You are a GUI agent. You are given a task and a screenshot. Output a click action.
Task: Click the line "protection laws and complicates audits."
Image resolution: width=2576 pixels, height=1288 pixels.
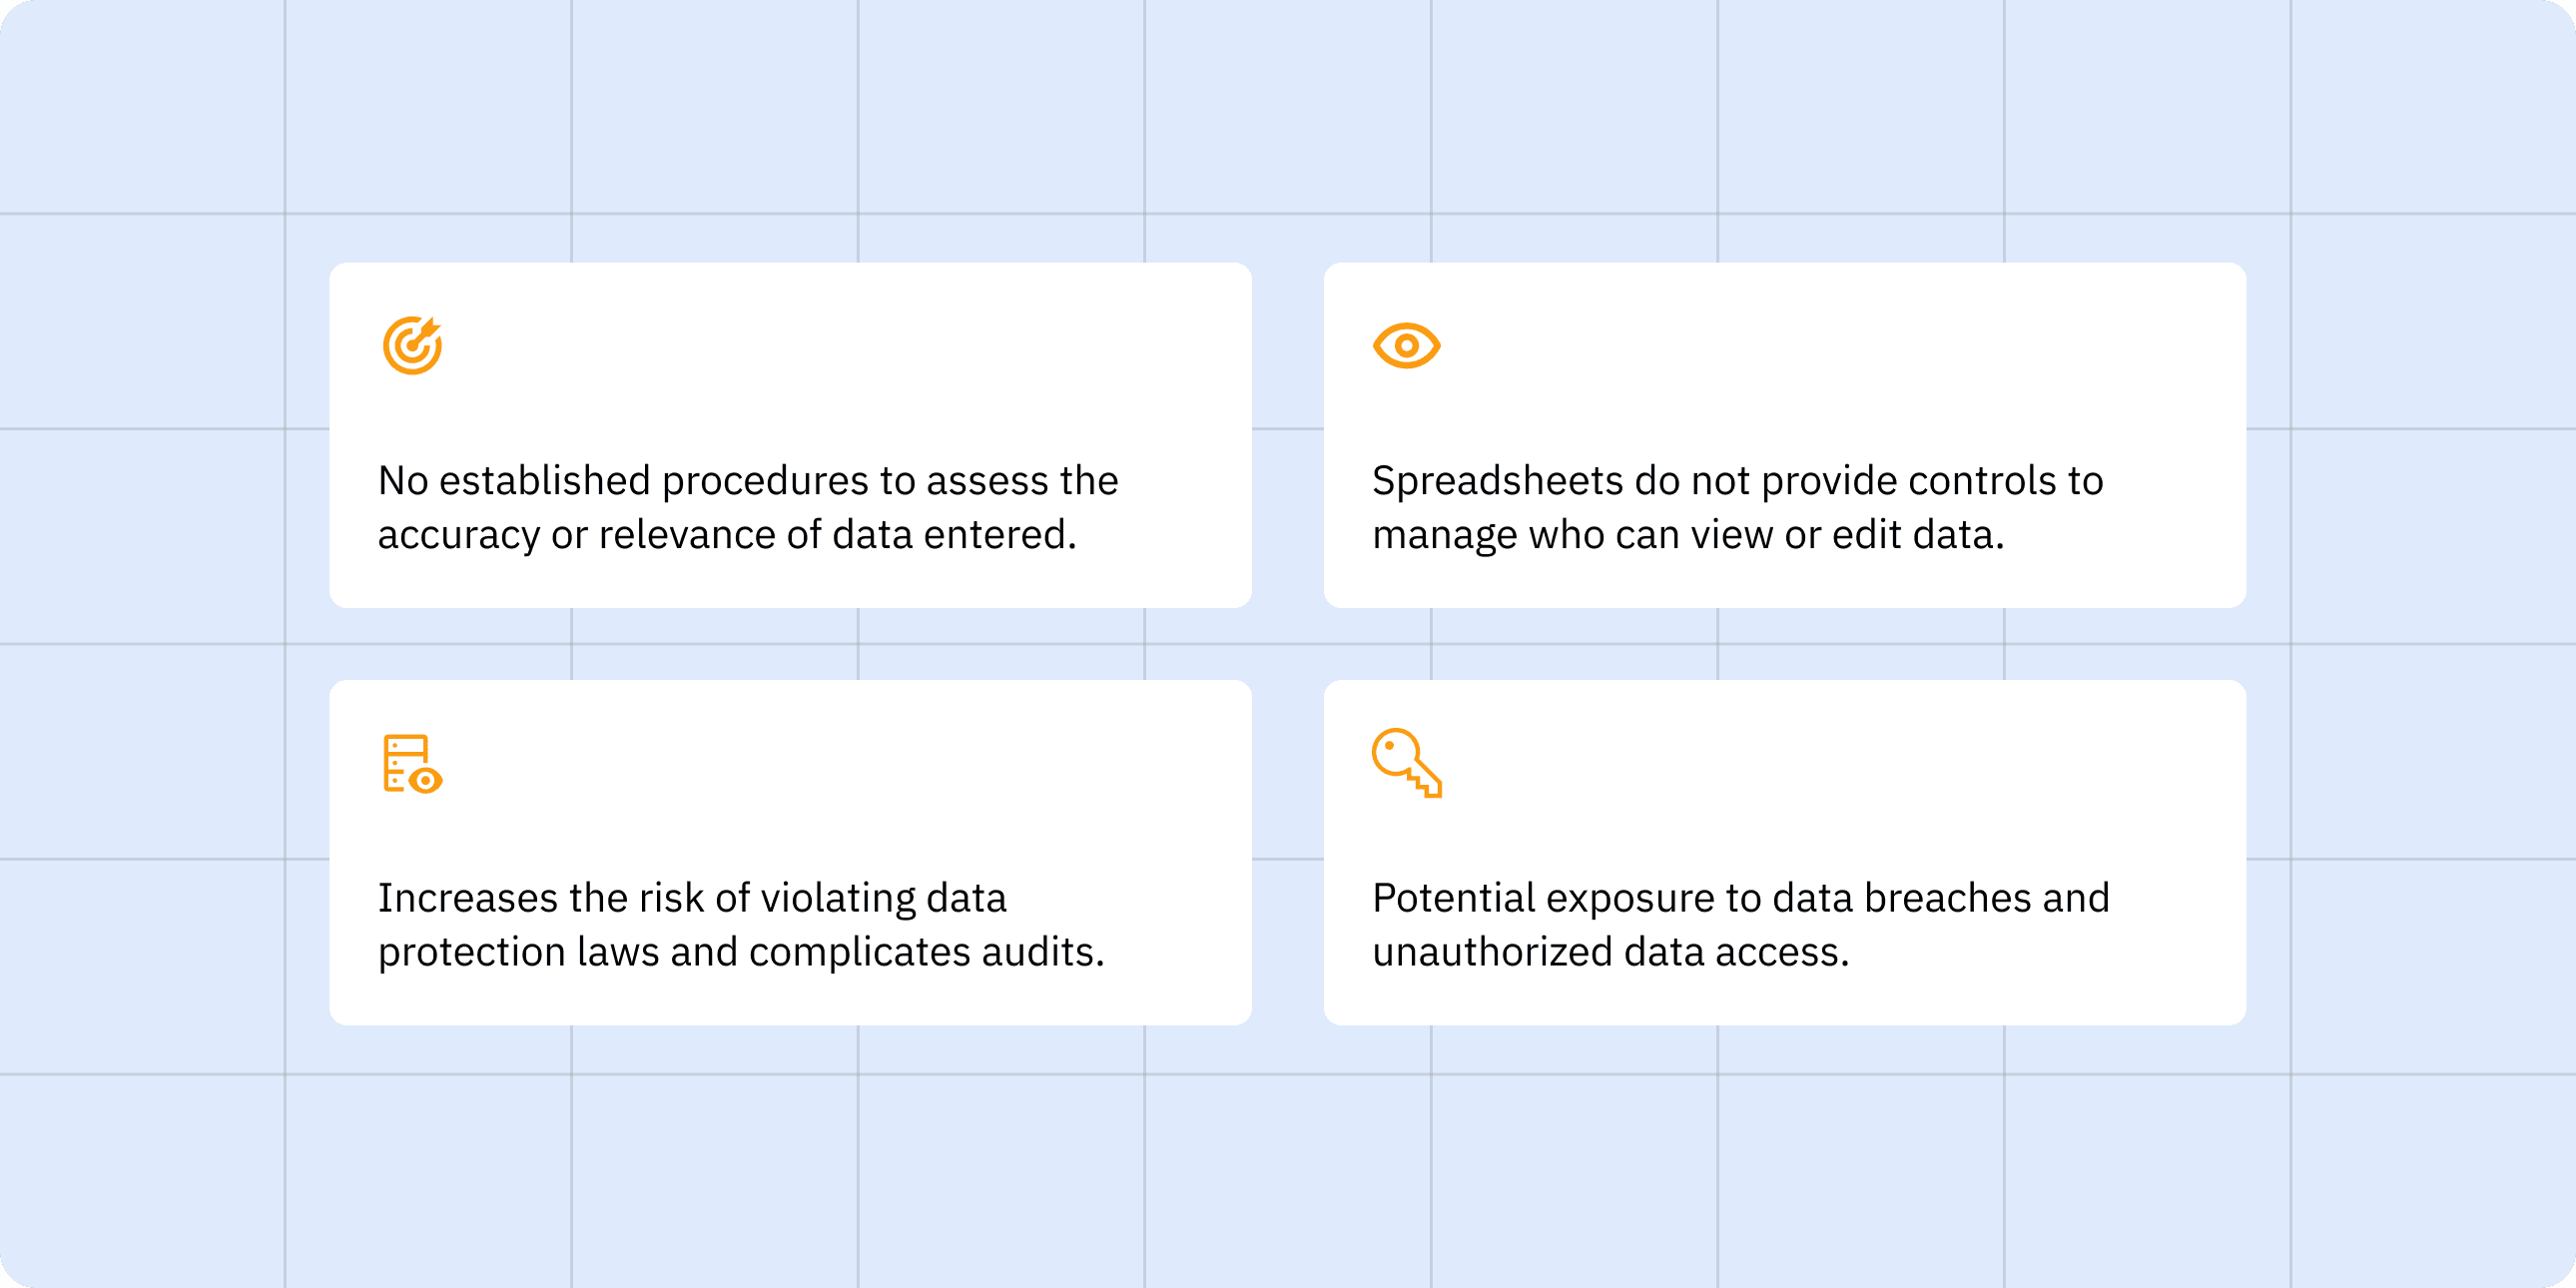click(x=741, y=952)
